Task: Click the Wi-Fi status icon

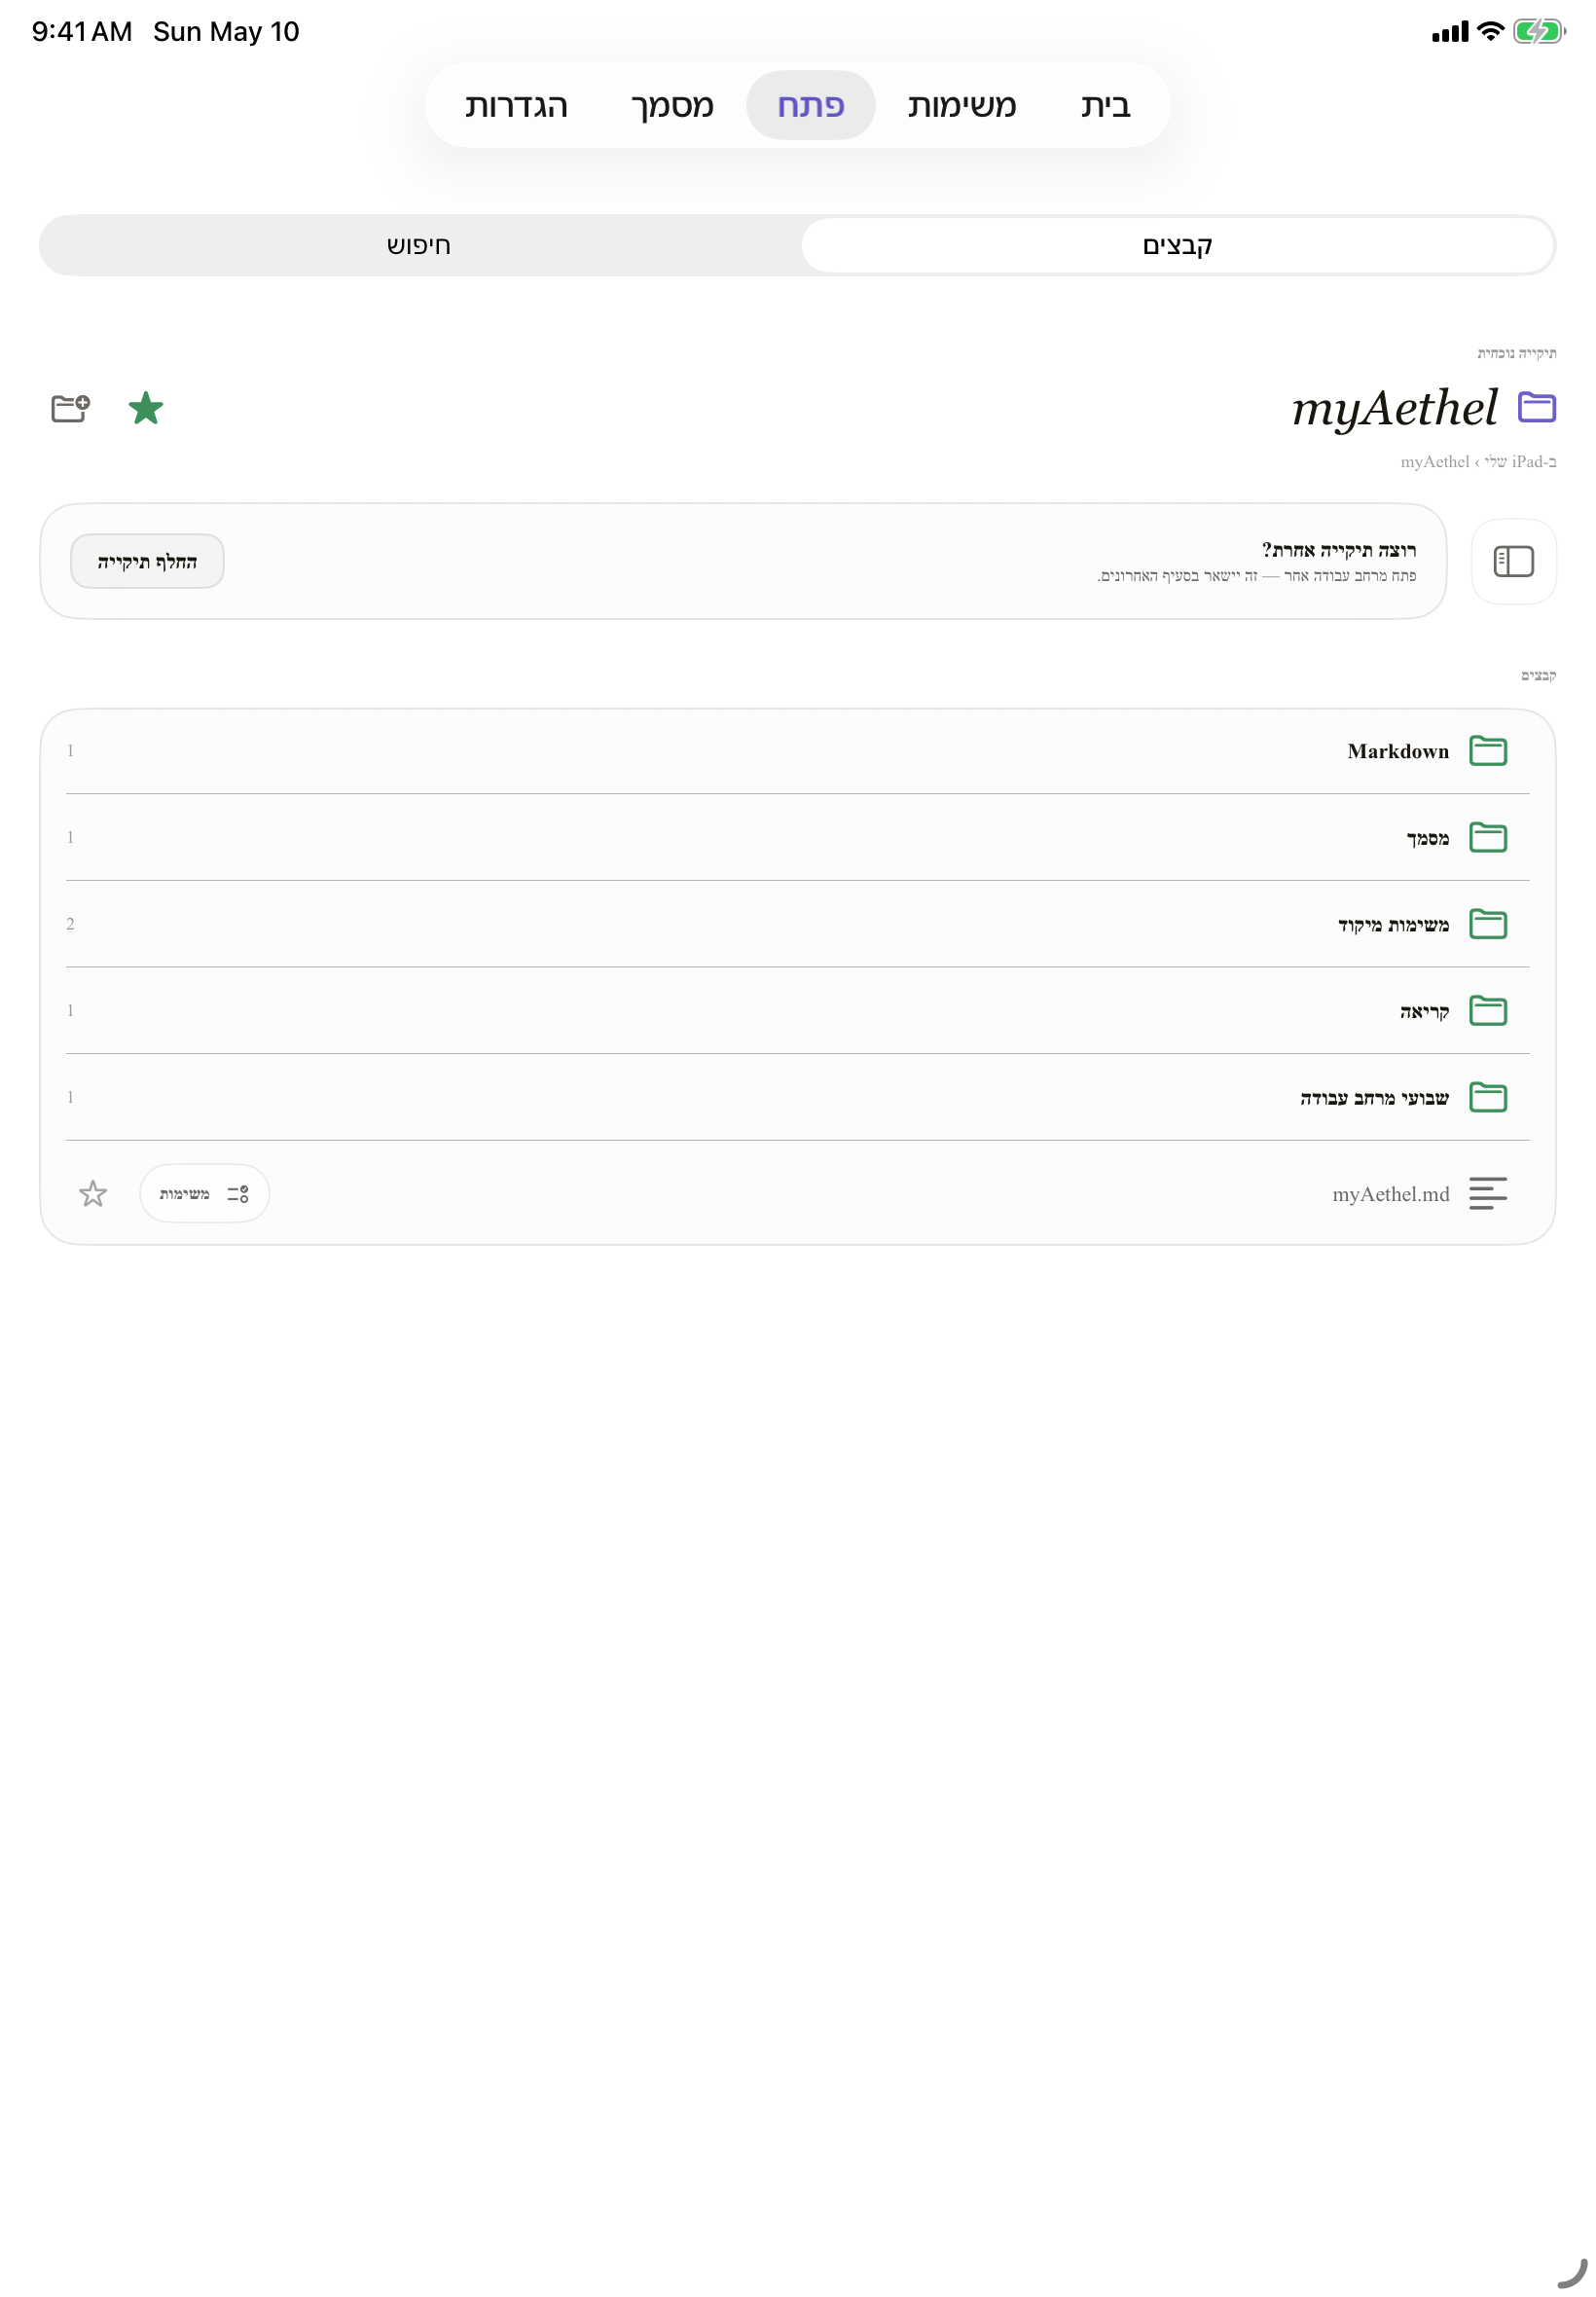Action: pos(1489,31)
